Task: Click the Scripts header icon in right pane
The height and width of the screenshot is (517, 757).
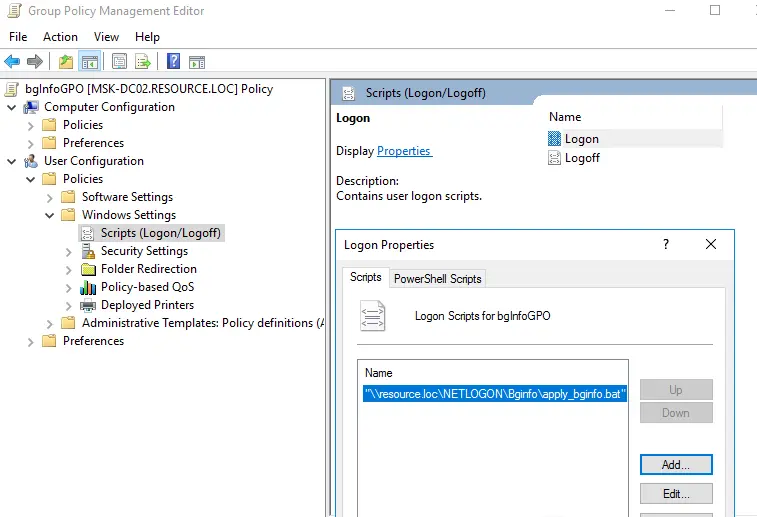Action: [349, 93]
